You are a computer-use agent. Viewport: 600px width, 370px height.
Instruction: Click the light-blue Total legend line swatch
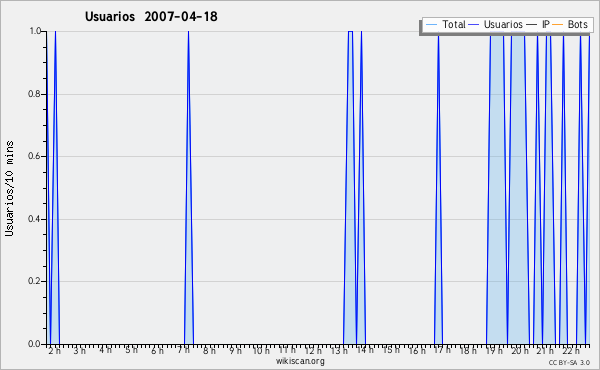[431, 25]
